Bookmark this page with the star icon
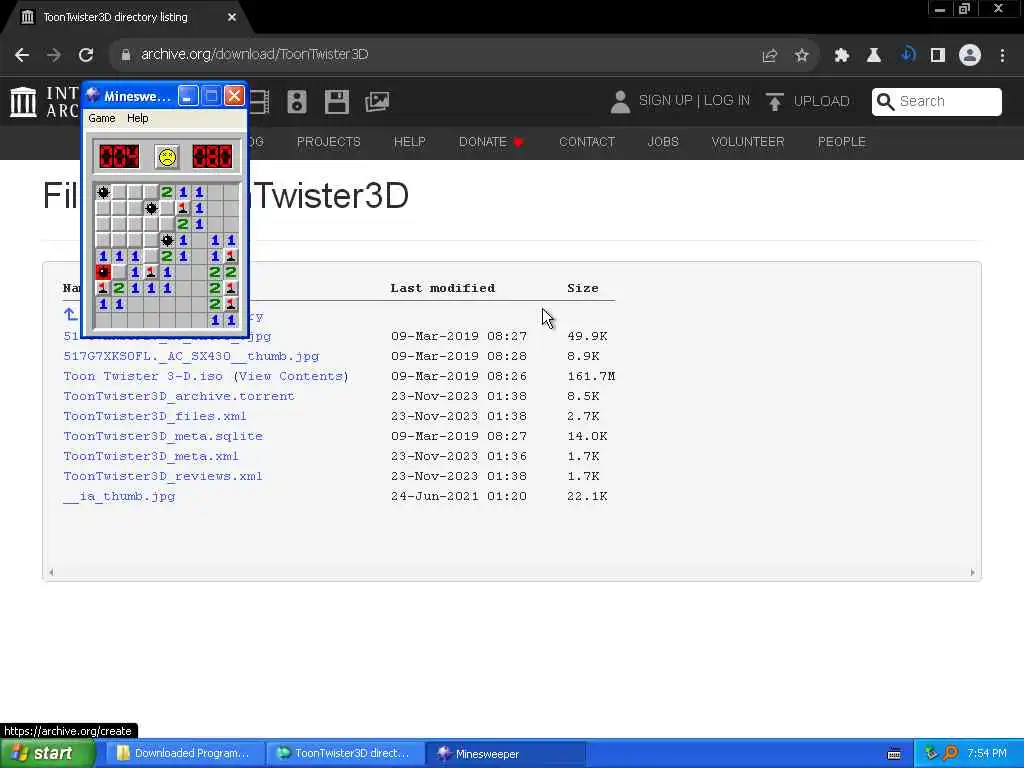Screen dimensions: 1024x768 click(x=801, y=56)
